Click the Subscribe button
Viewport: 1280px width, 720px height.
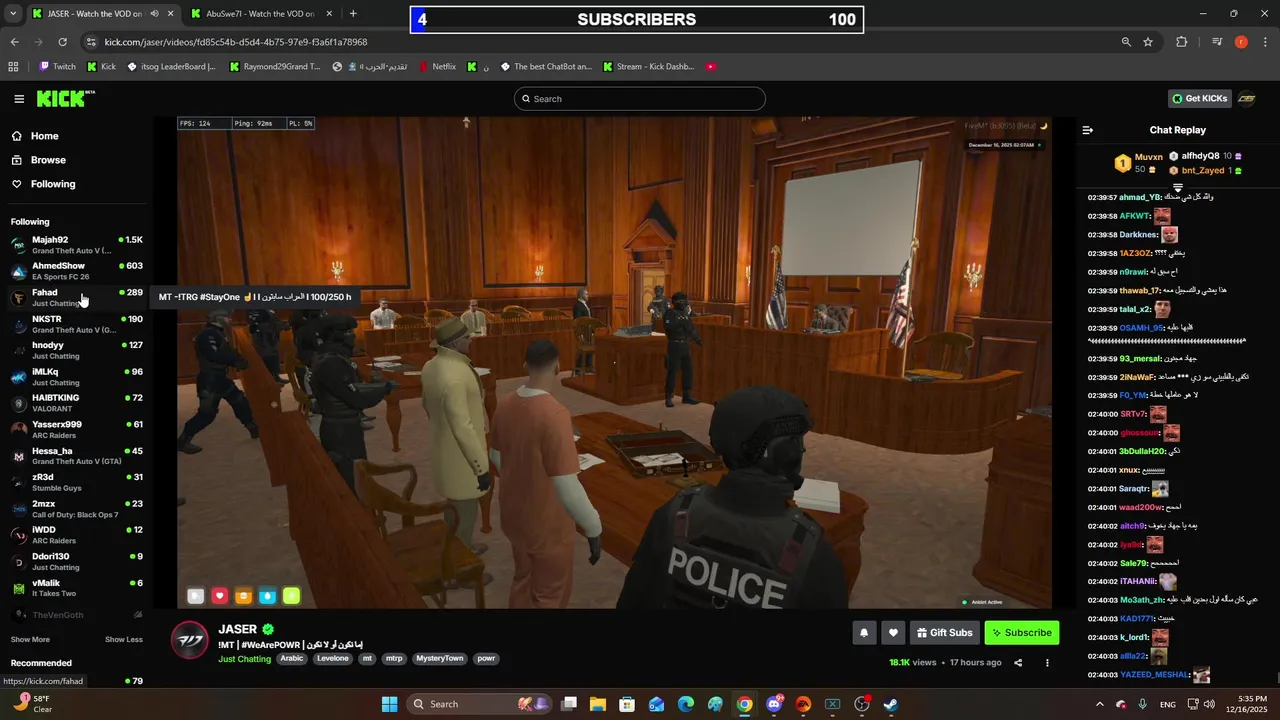tap(1021, 633)
